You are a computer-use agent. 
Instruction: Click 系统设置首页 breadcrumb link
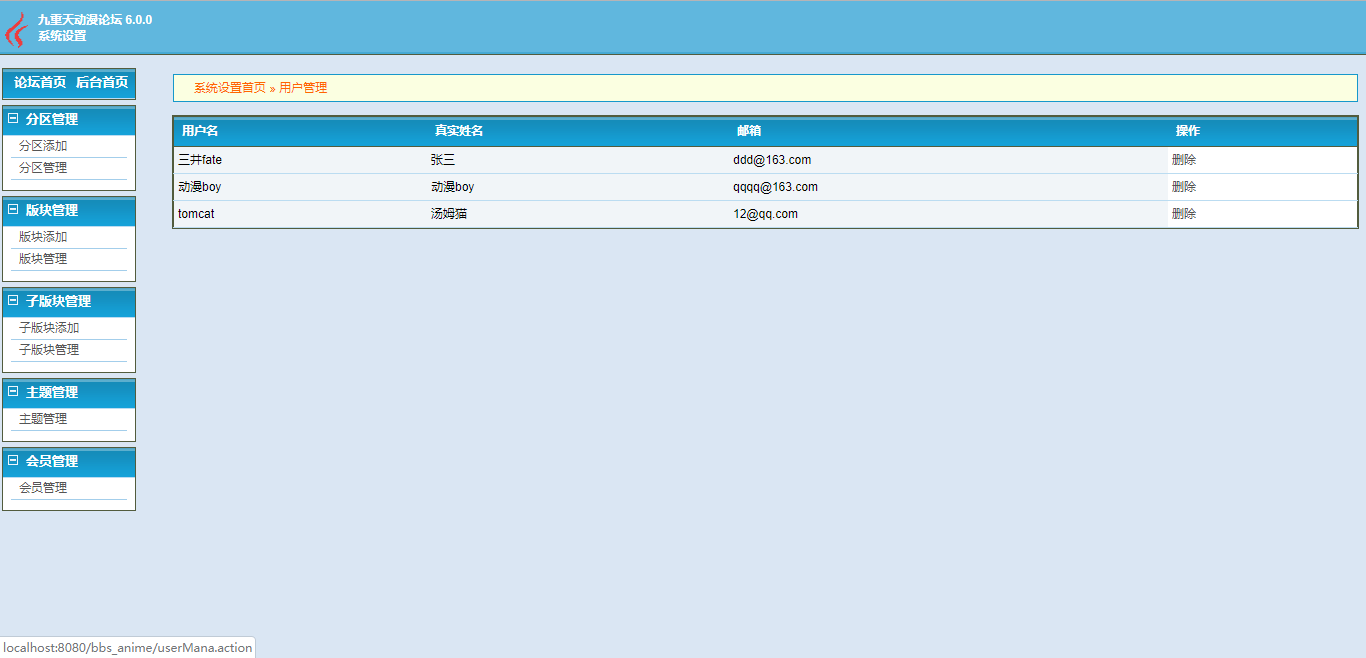click(x=230, y=88)
